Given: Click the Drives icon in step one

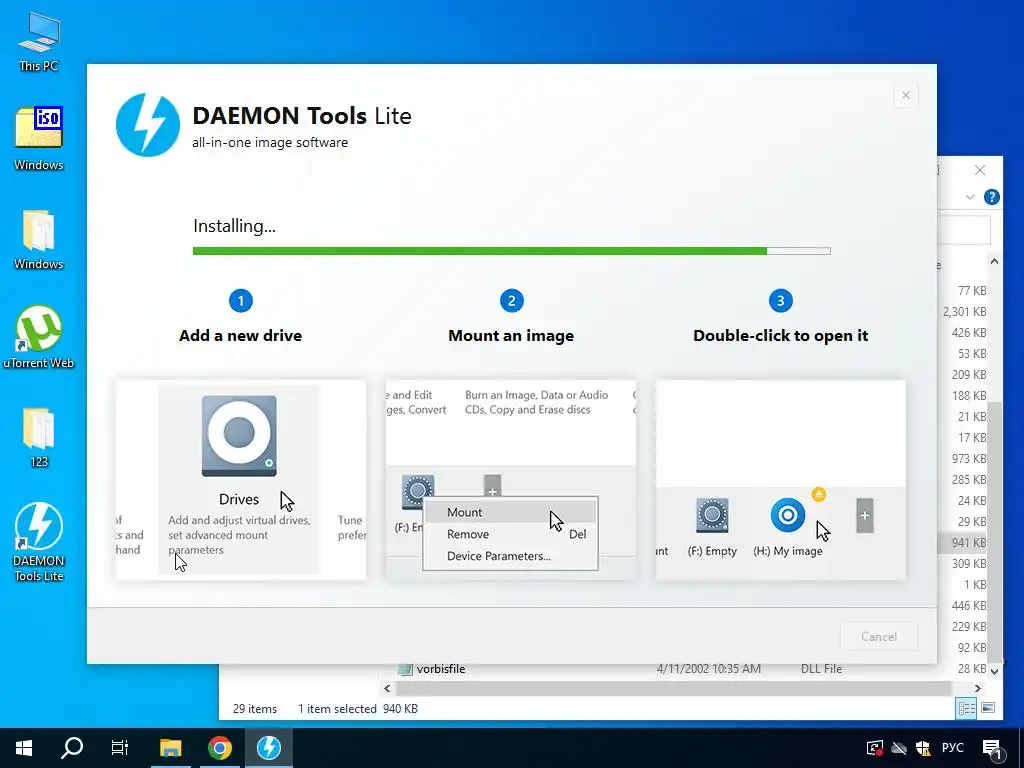Looking at the screenshot, I should [239, 436].
